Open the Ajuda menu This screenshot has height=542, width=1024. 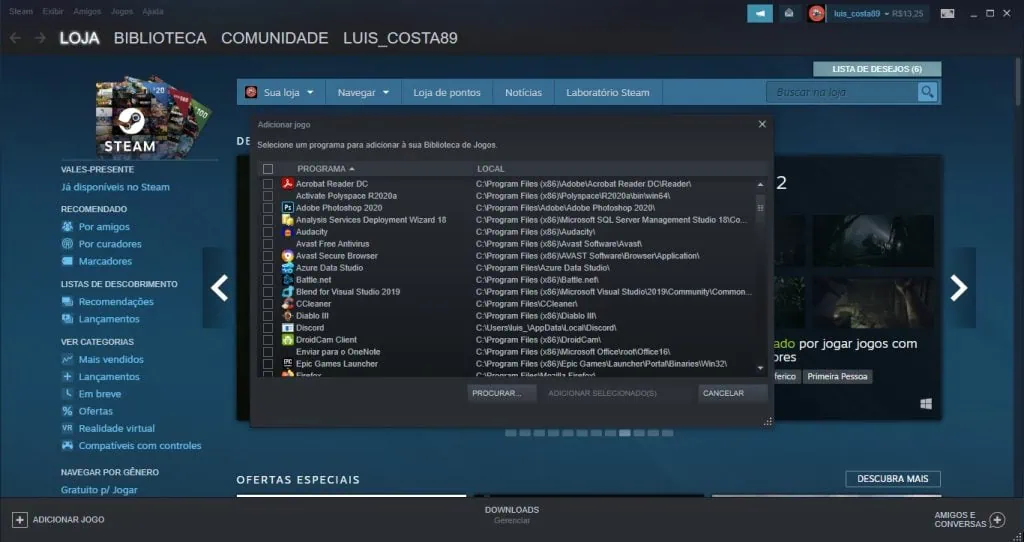pos(153,11)
